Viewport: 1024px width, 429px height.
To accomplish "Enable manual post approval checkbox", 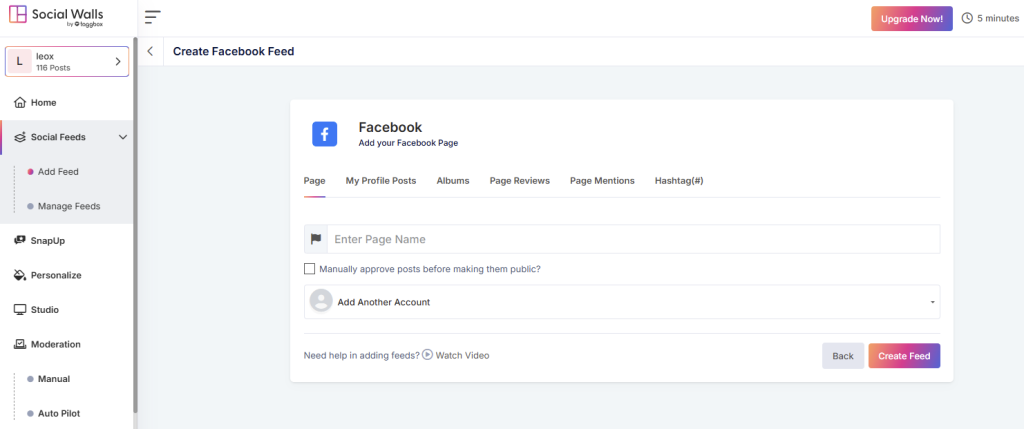I will pyautogui.click(x=310, y=269).
